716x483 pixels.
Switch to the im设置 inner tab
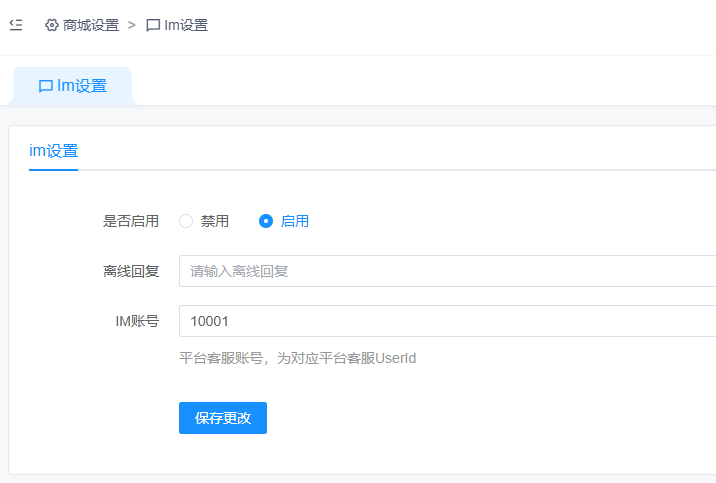53,151
